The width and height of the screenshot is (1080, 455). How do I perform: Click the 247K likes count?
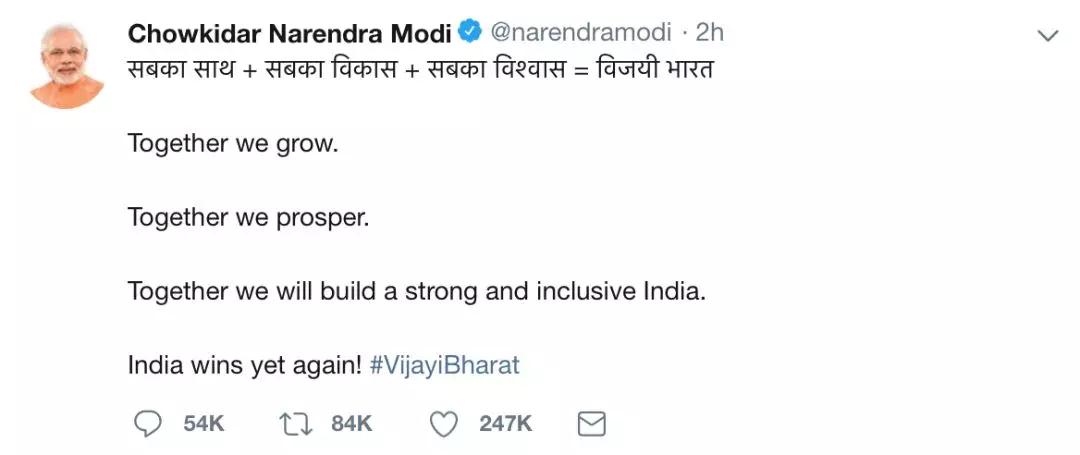505,424
